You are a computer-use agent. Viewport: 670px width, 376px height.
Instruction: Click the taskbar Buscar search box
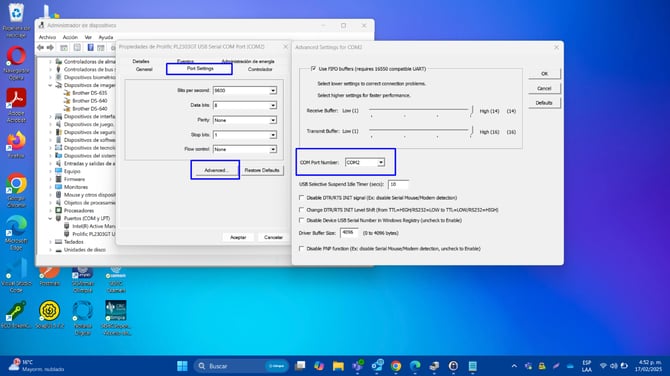(x=241, y=366)
